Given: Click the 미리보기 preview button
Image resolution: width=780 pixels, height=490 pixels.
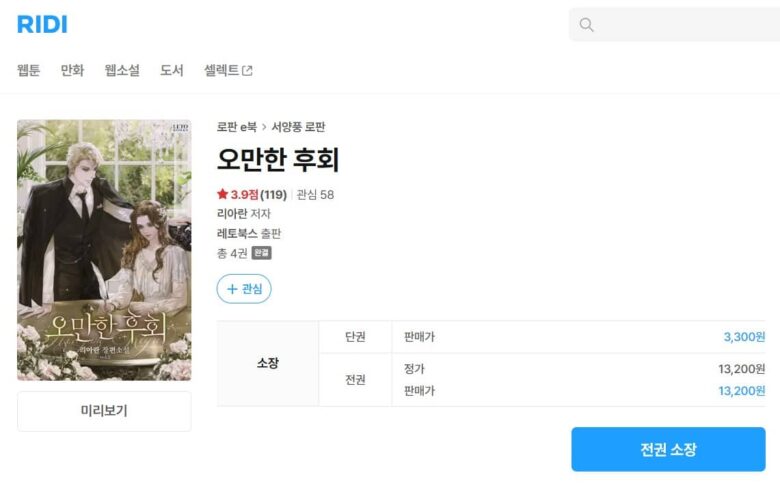Looking at the screenshot, I should [104, 411].
